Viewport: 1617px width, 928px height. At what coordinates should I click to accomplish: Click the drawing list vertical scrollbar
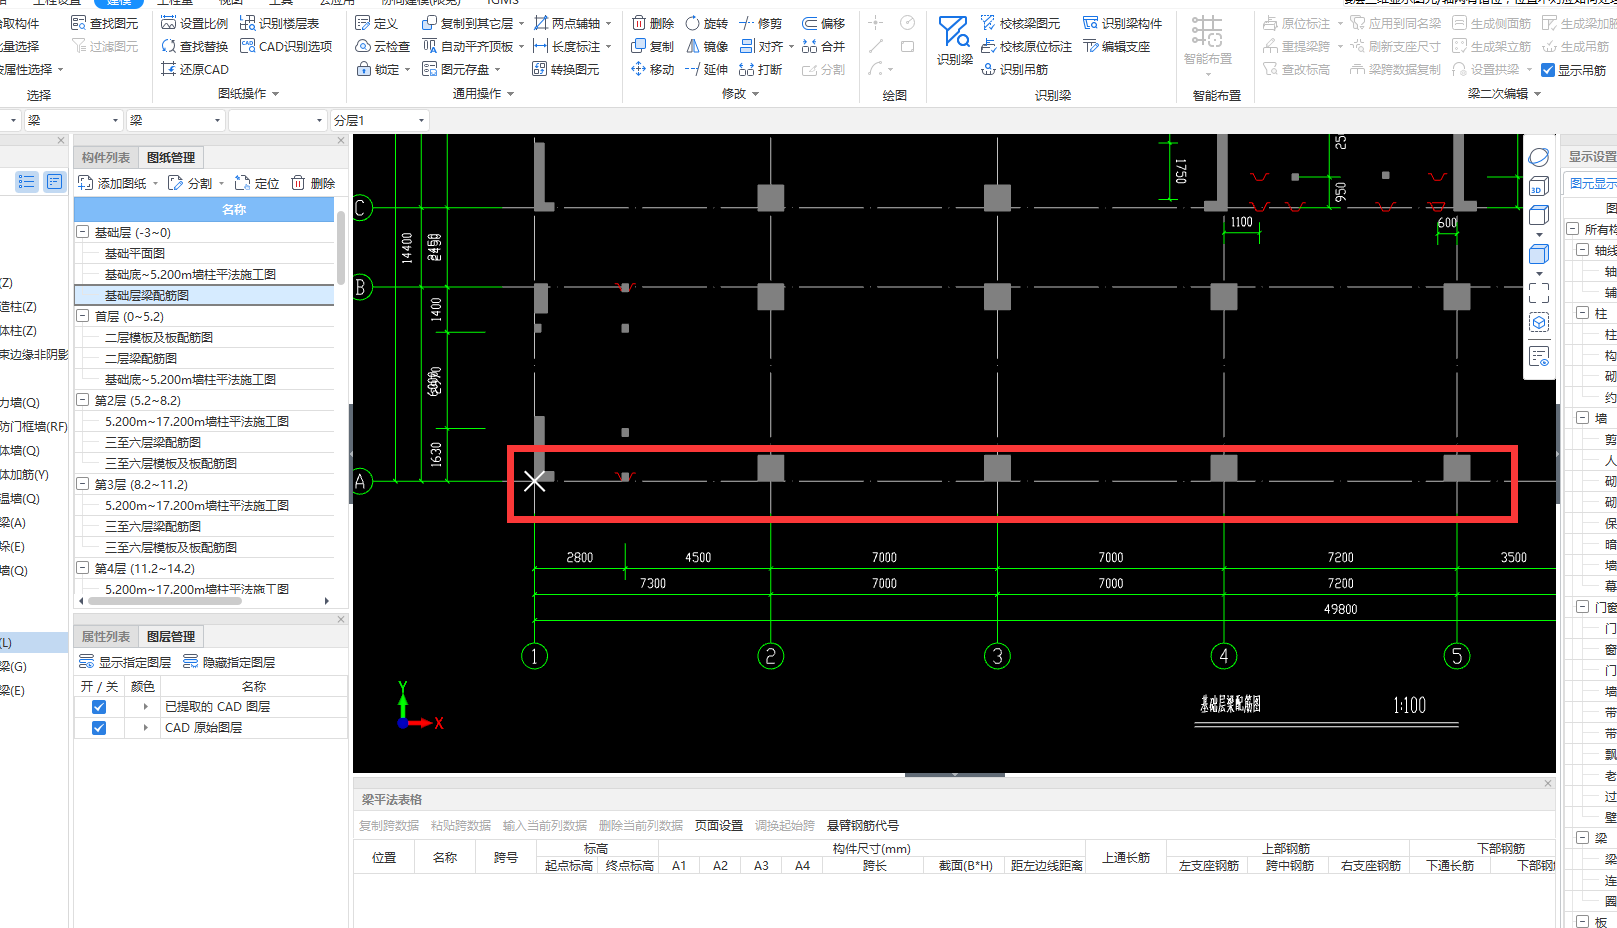point(341,247)
